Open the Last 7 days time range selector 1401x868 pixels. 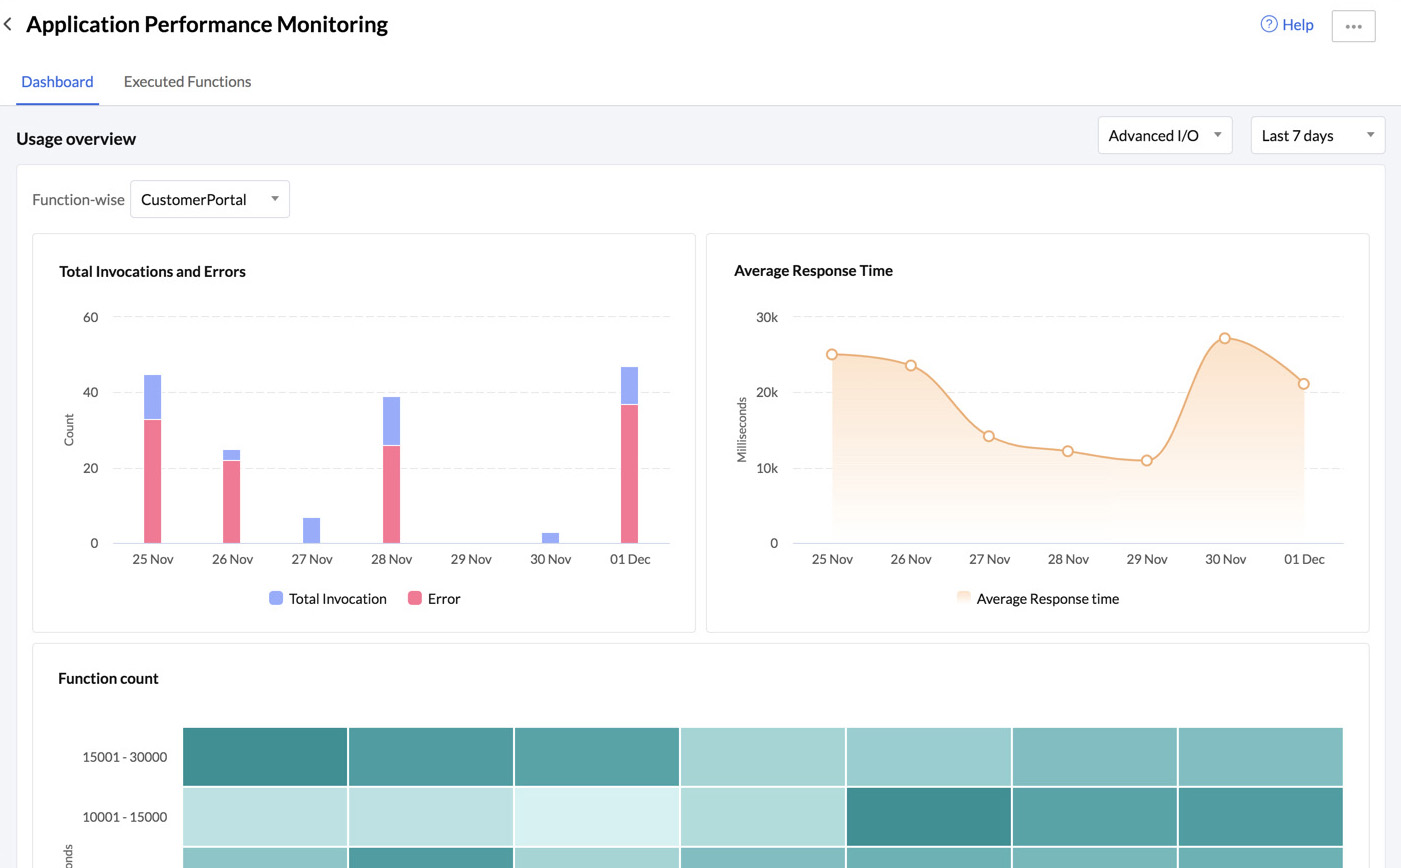(x=1317, y=135)
